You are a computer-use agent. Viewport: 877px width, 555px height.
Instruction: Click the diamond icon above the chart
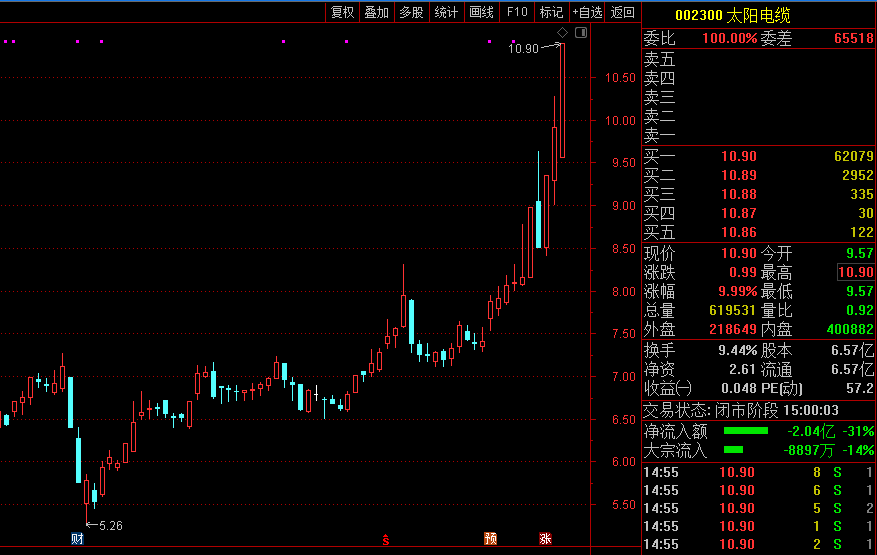563,33
